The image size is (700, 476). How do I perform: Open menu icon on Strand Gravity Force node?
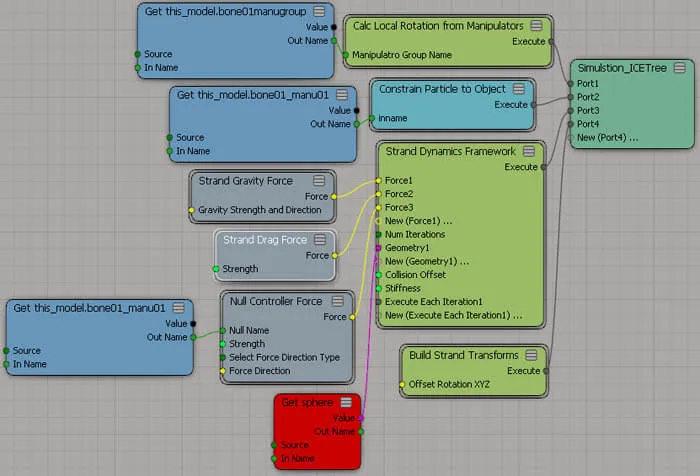pos(319,180)
